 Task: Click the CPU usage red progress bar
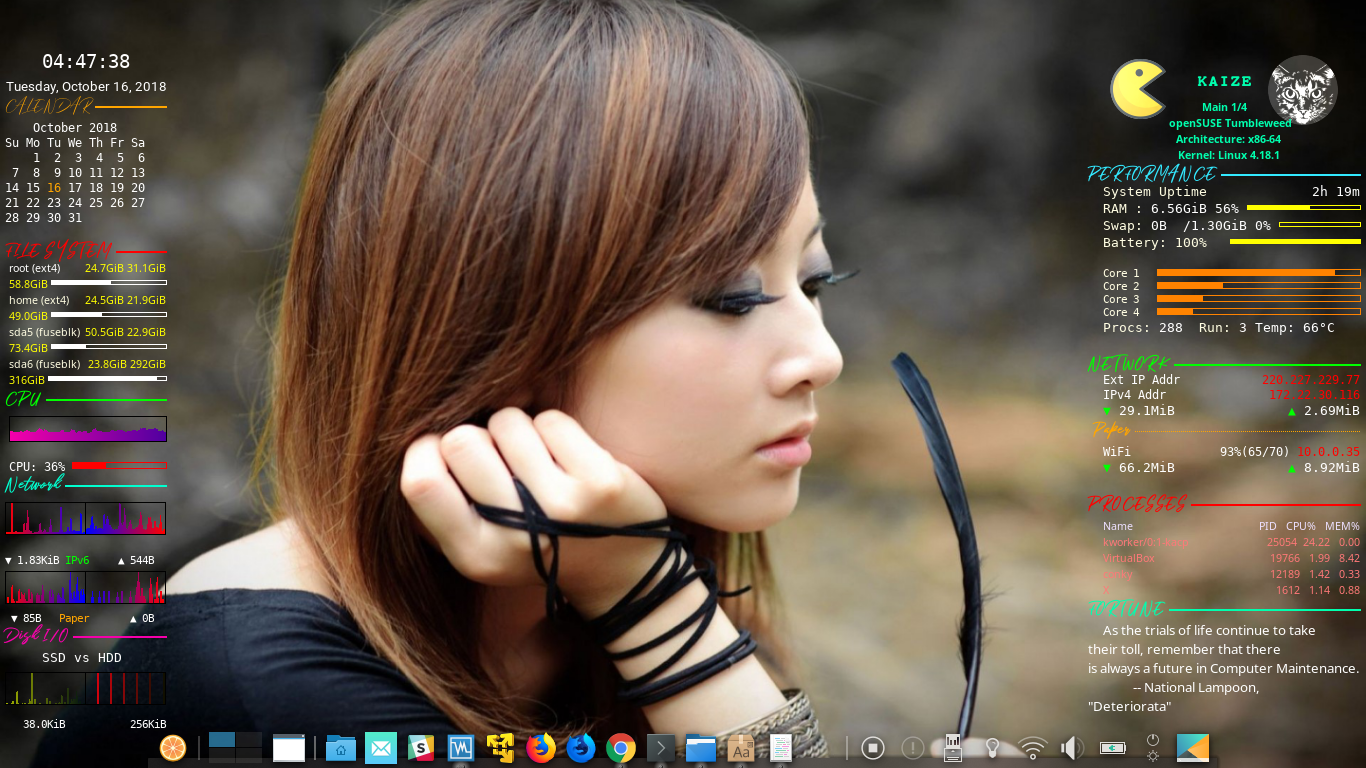tap(119, 466)
